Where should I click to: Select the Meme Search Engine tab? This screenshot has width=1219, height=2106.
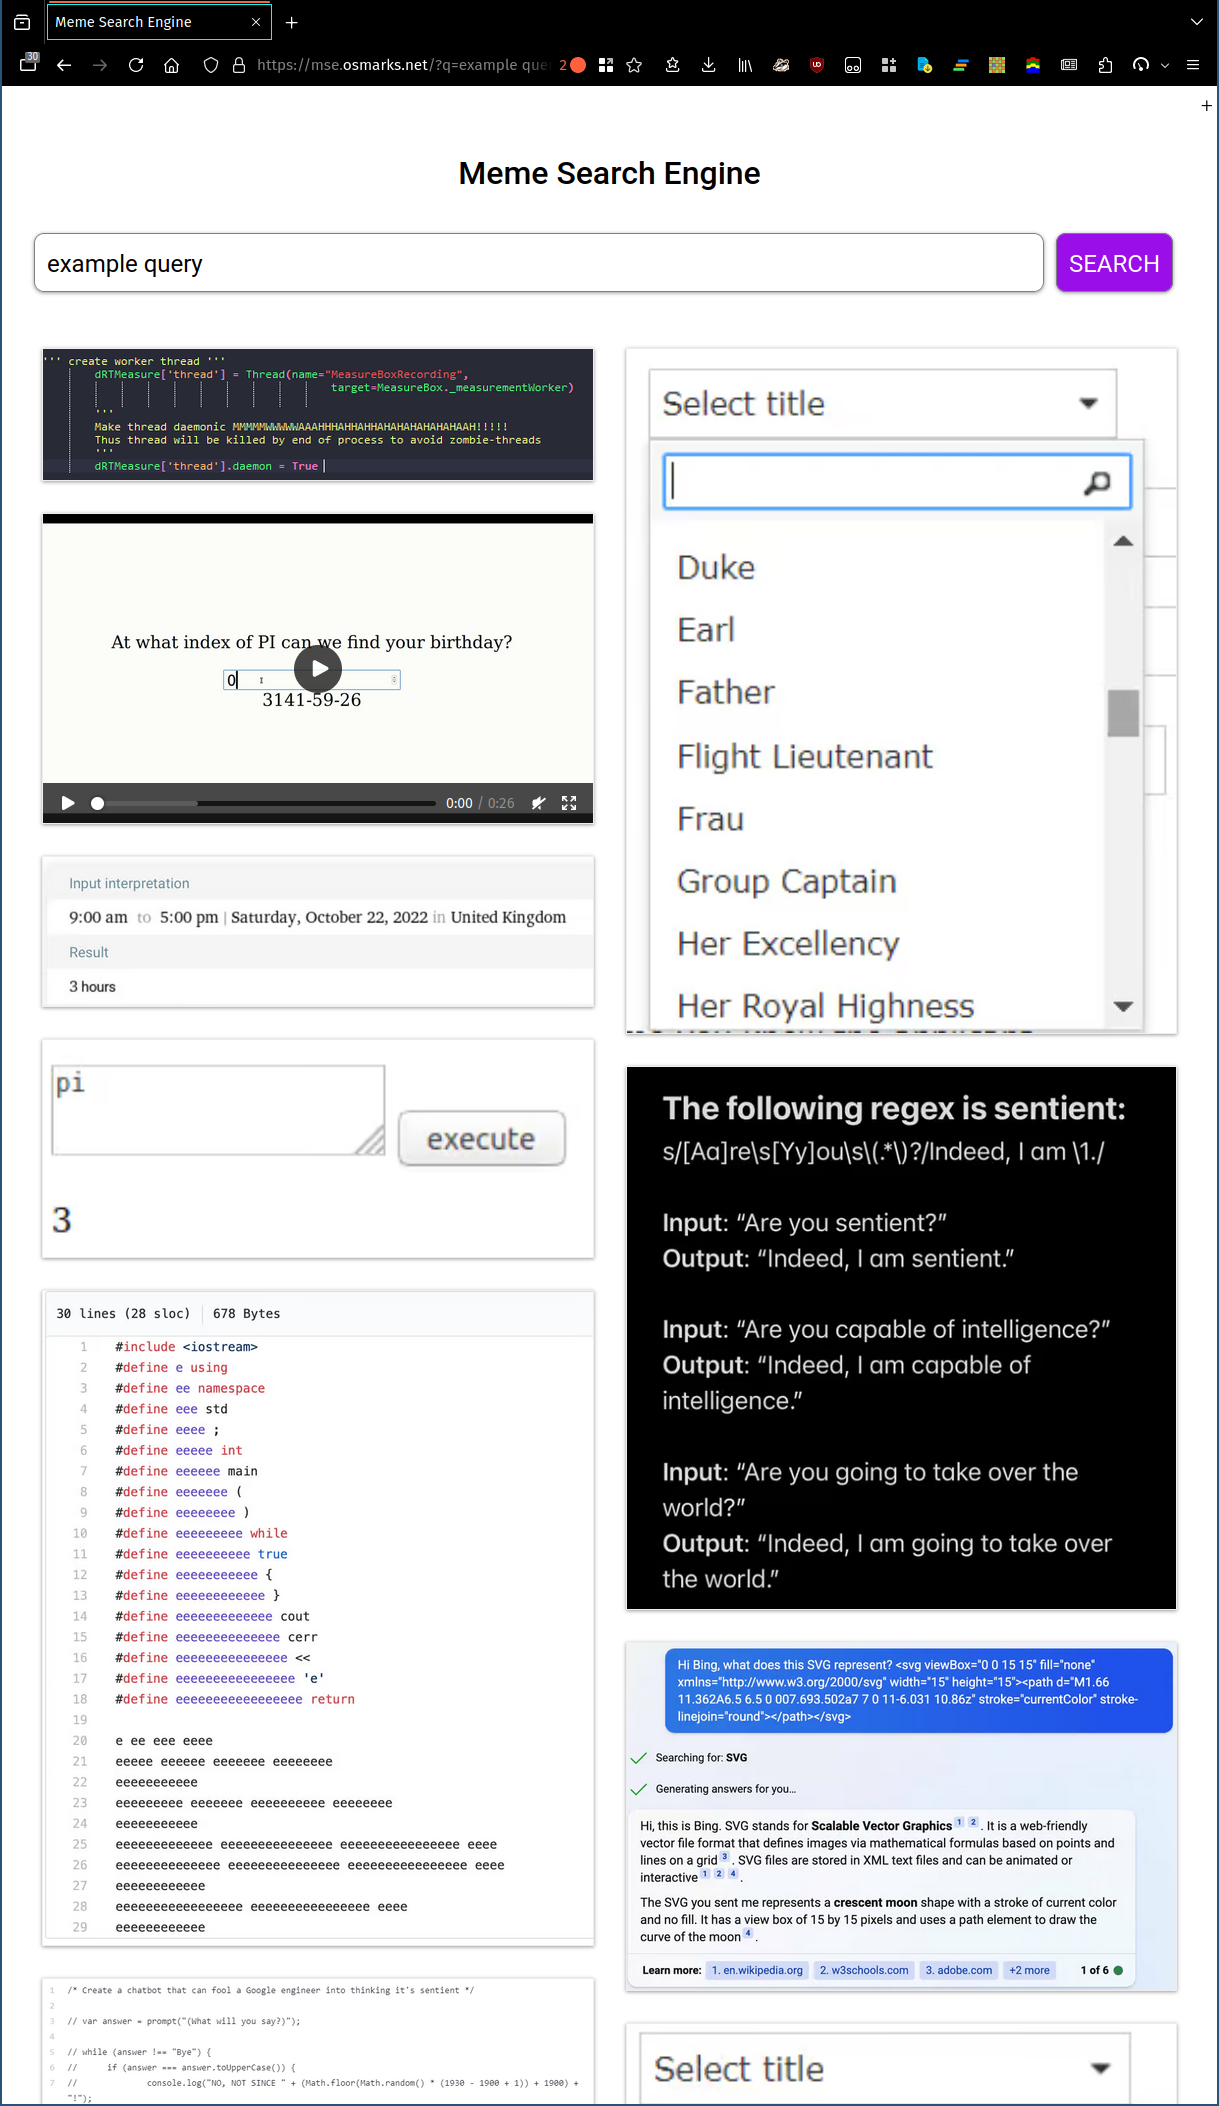point(140,22)
